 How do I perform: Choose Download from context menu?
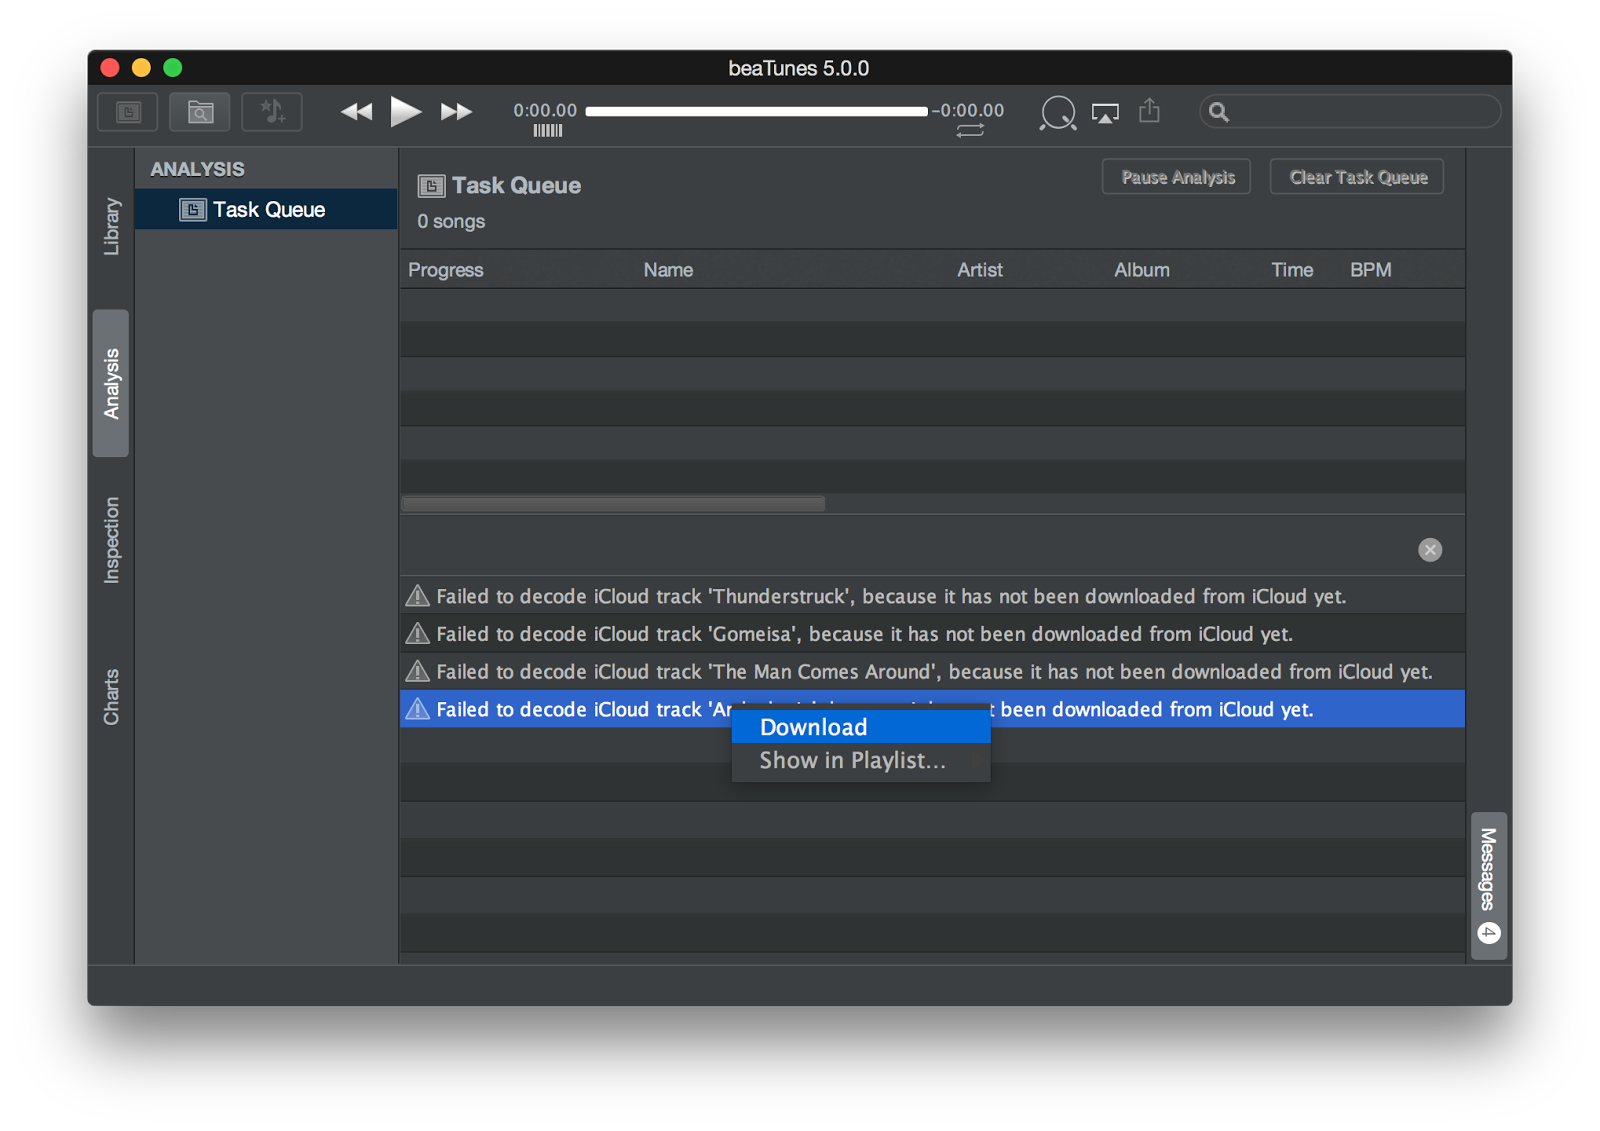(x=860, y=727)
